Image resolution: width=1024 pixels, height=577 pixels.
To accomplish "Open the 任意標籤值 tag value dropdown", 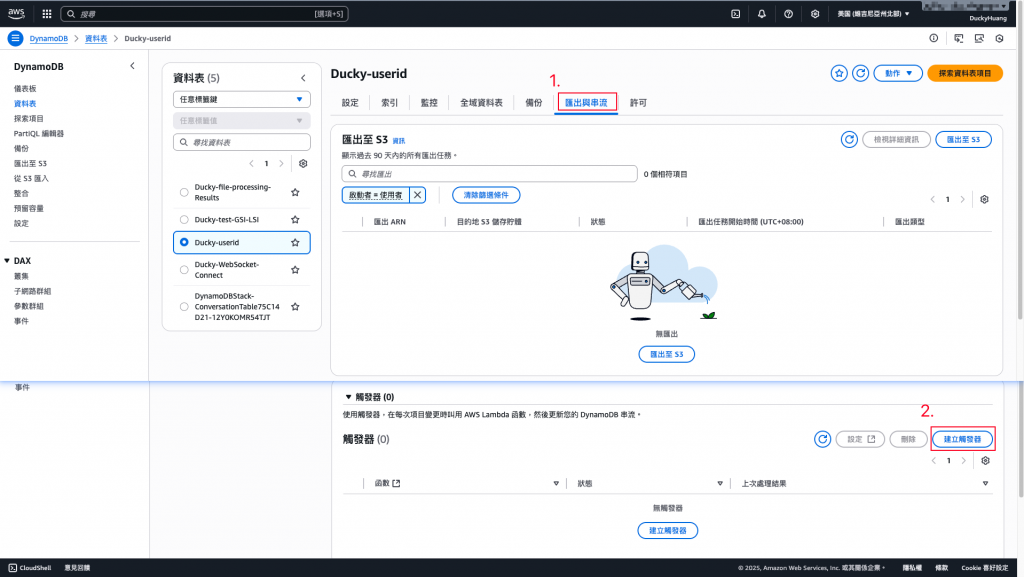I will [242, 120].
